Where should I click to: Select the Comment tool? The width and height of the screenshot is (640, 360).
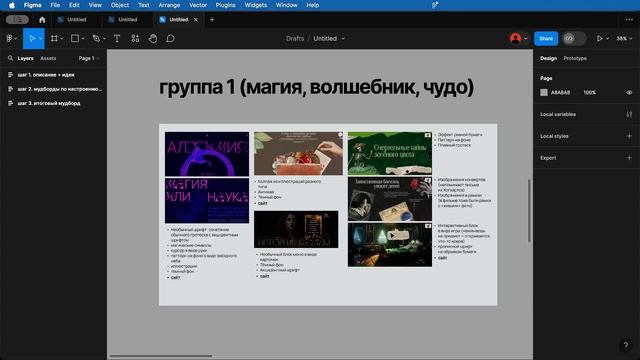171,38
